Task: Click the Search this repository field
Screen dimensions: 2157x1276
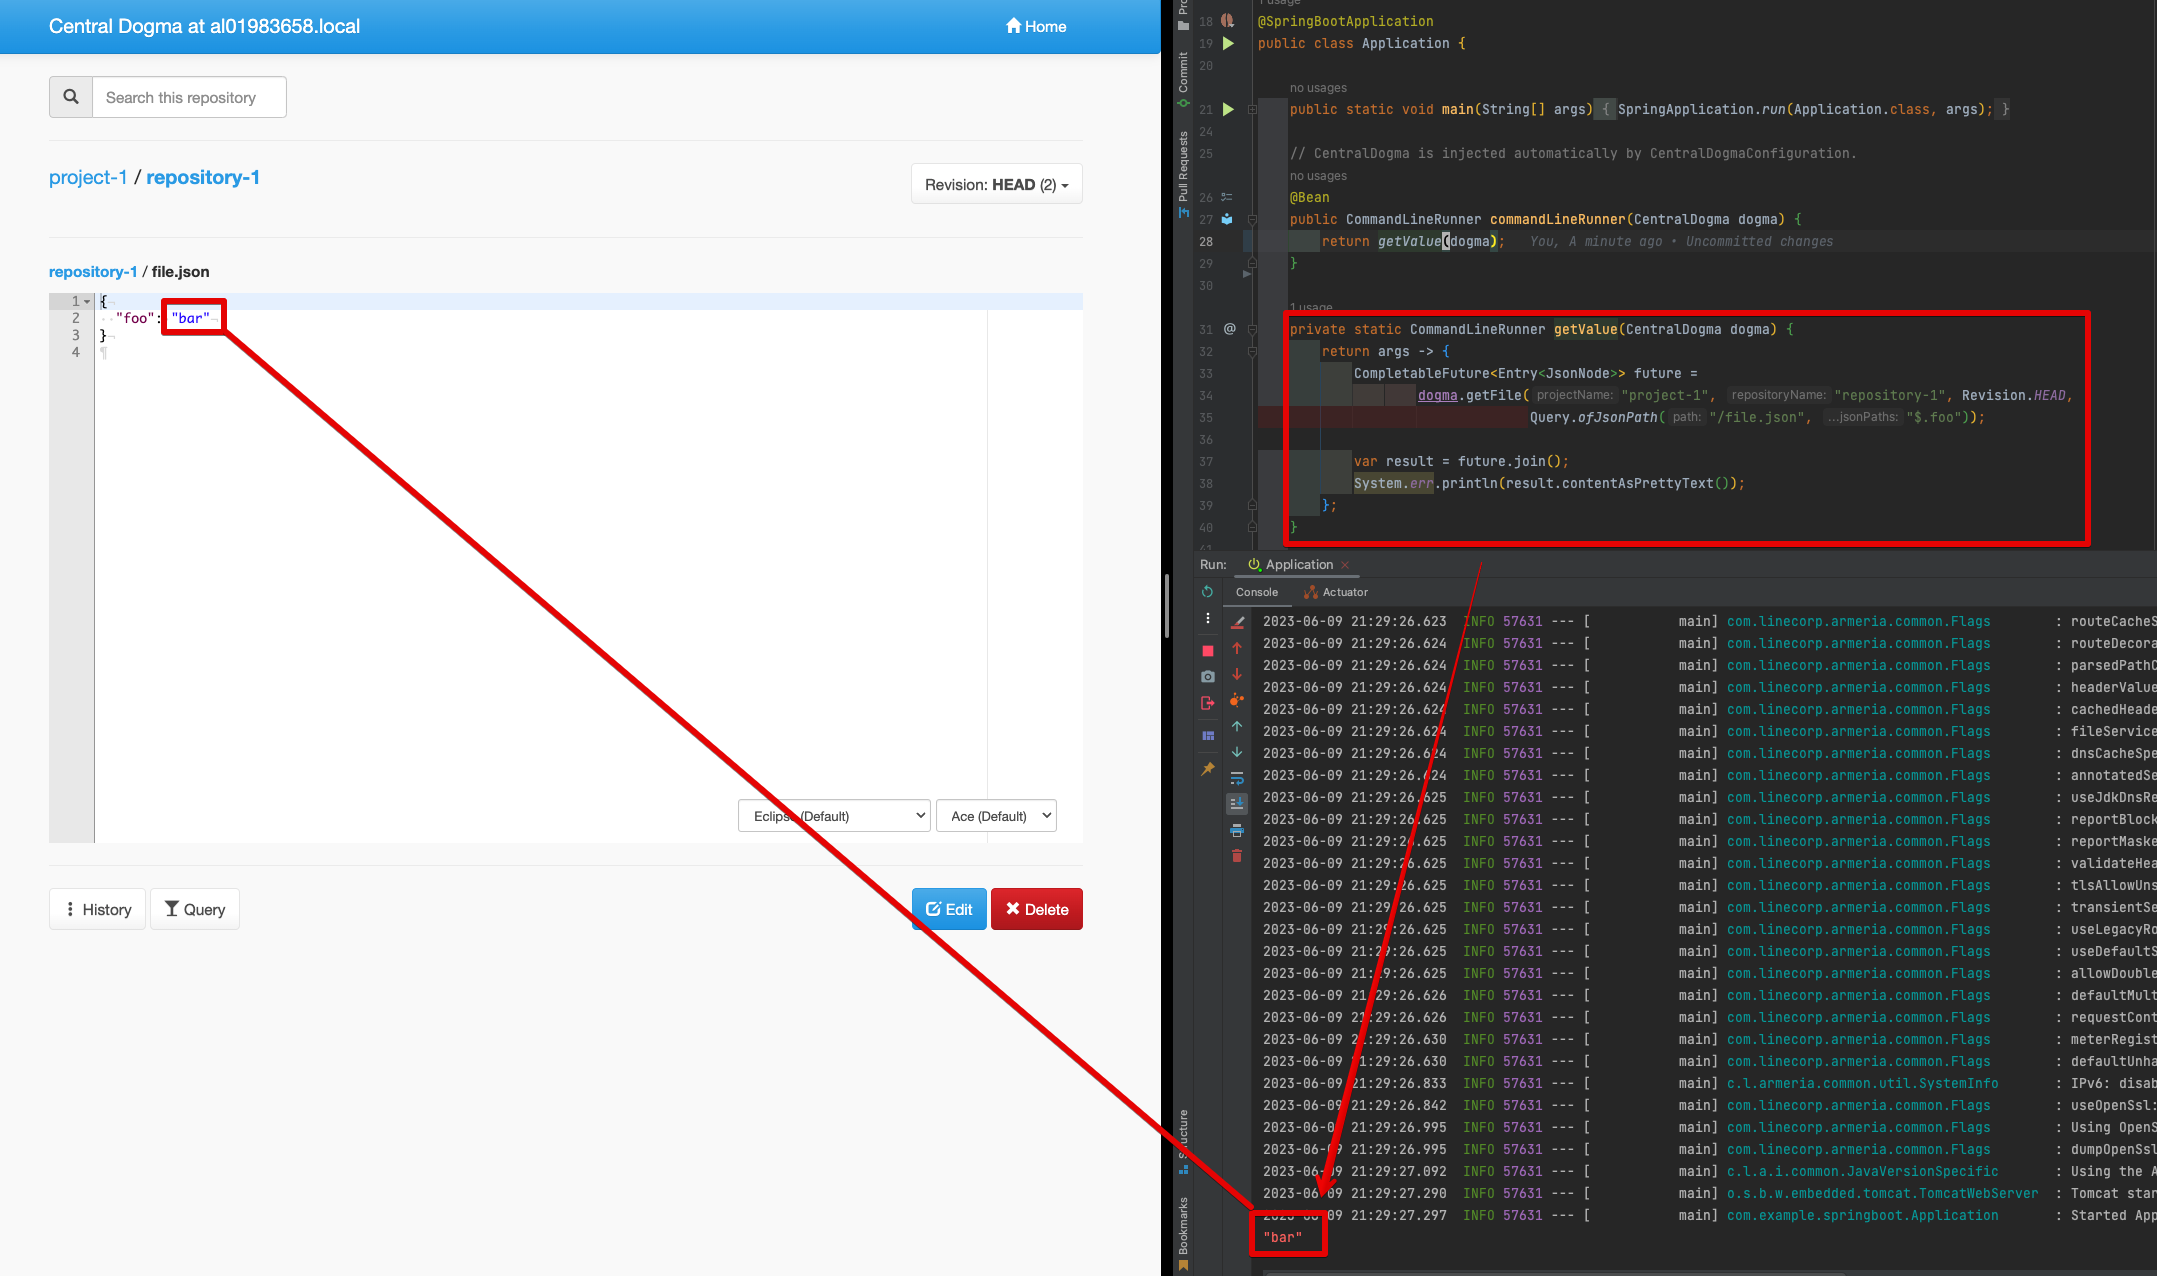Action: point(189,97)
